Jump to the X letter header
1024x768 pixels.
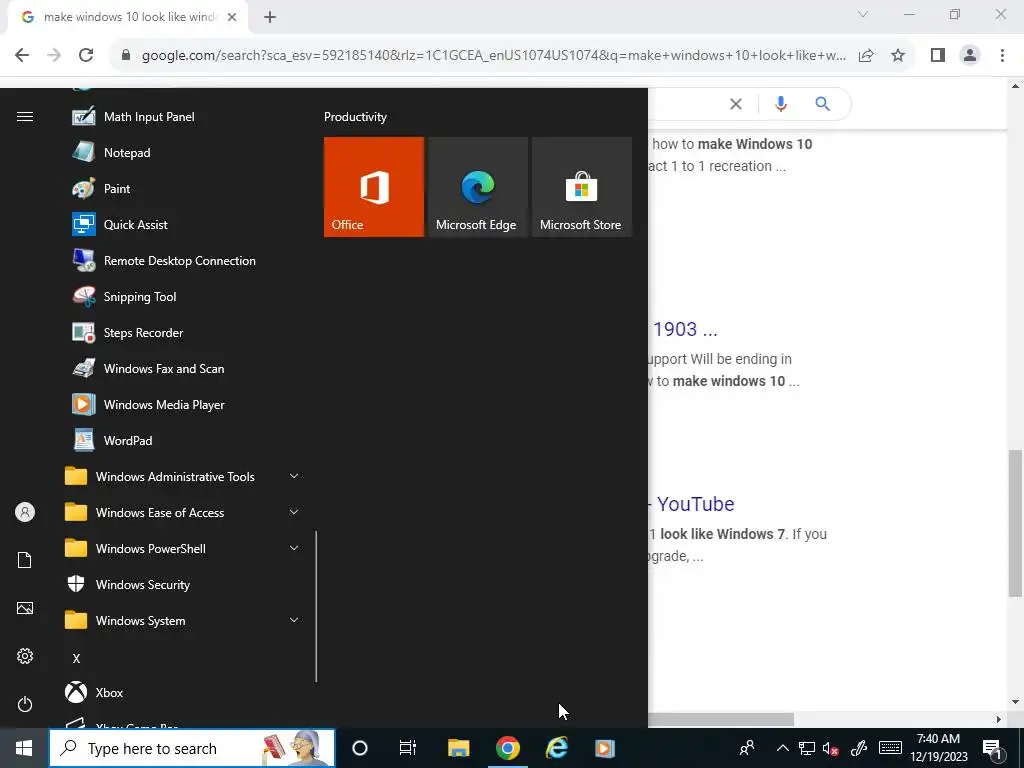(x=76, y=658)
